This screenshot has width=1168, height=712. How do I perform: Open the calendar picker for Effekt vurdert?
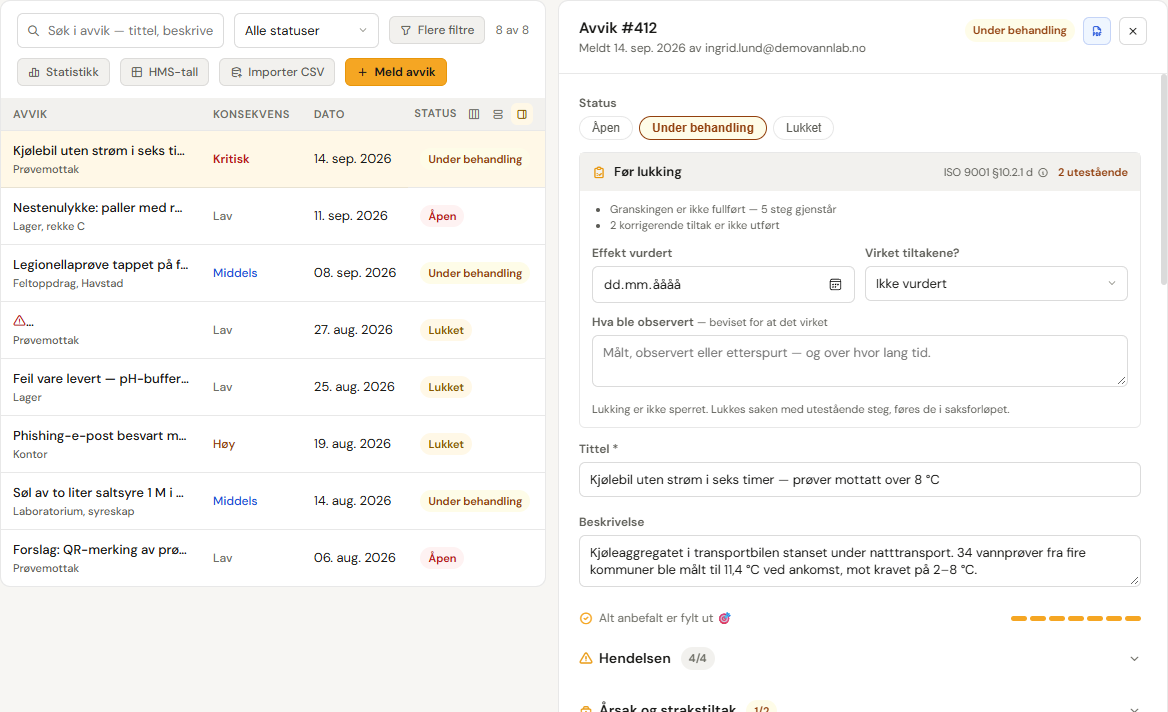835,285
